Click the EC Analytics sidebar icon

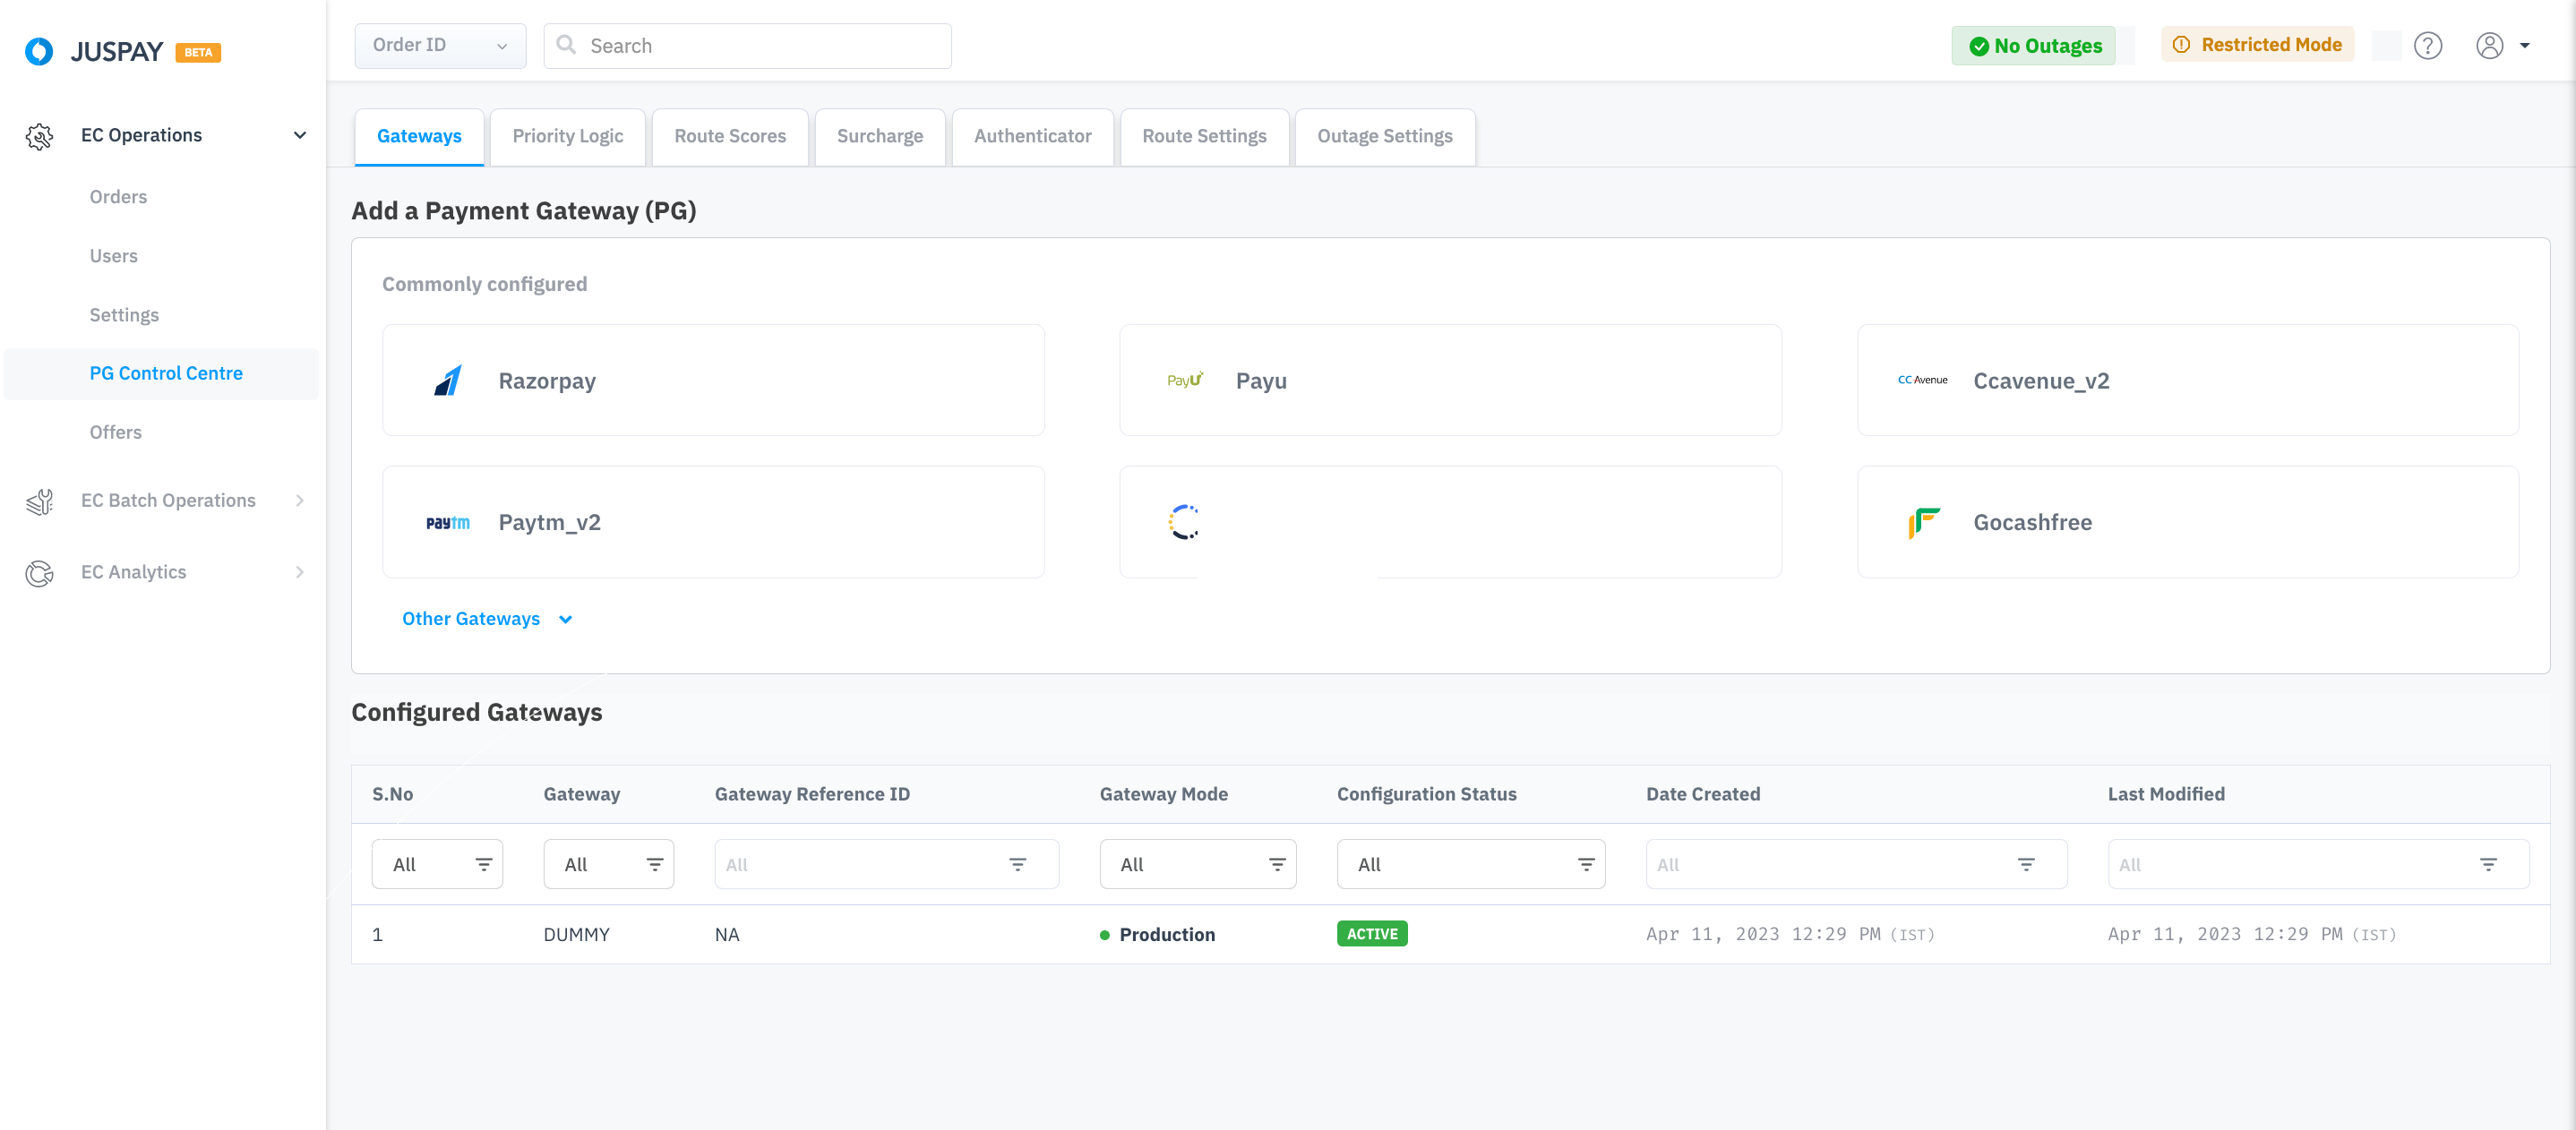pos(39,573)
